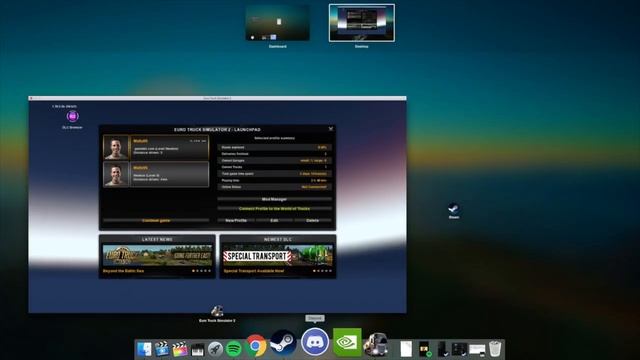Click the Online Status row in summary
Screen dimensions: 640x360
click(274, 187)
